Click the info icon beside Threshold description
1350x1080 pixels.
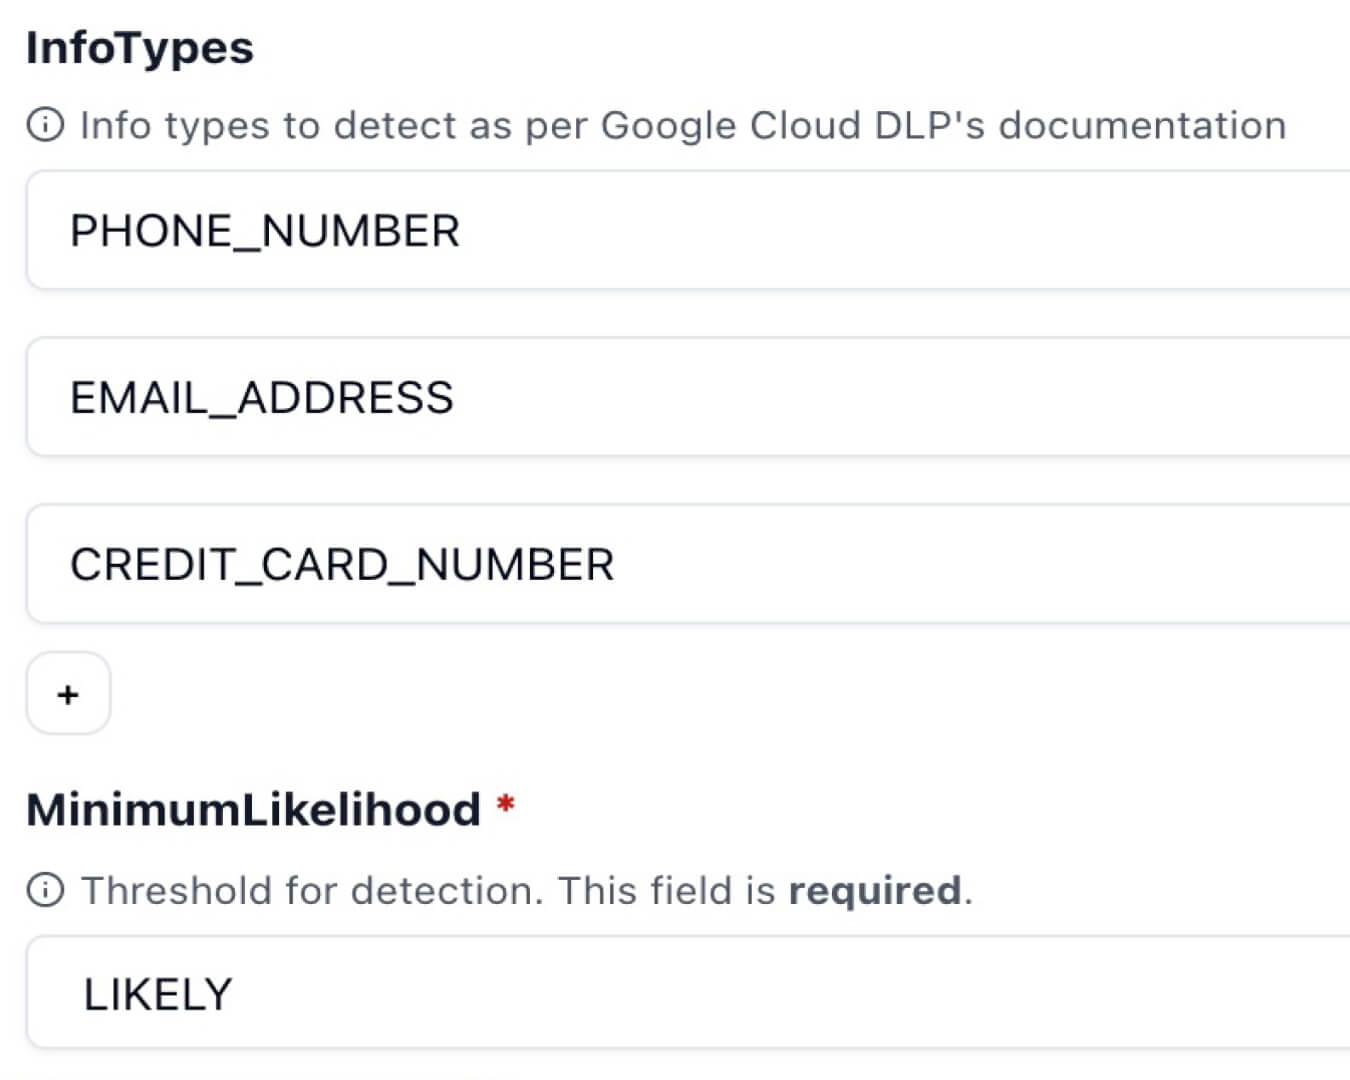(x=45, y=890)
